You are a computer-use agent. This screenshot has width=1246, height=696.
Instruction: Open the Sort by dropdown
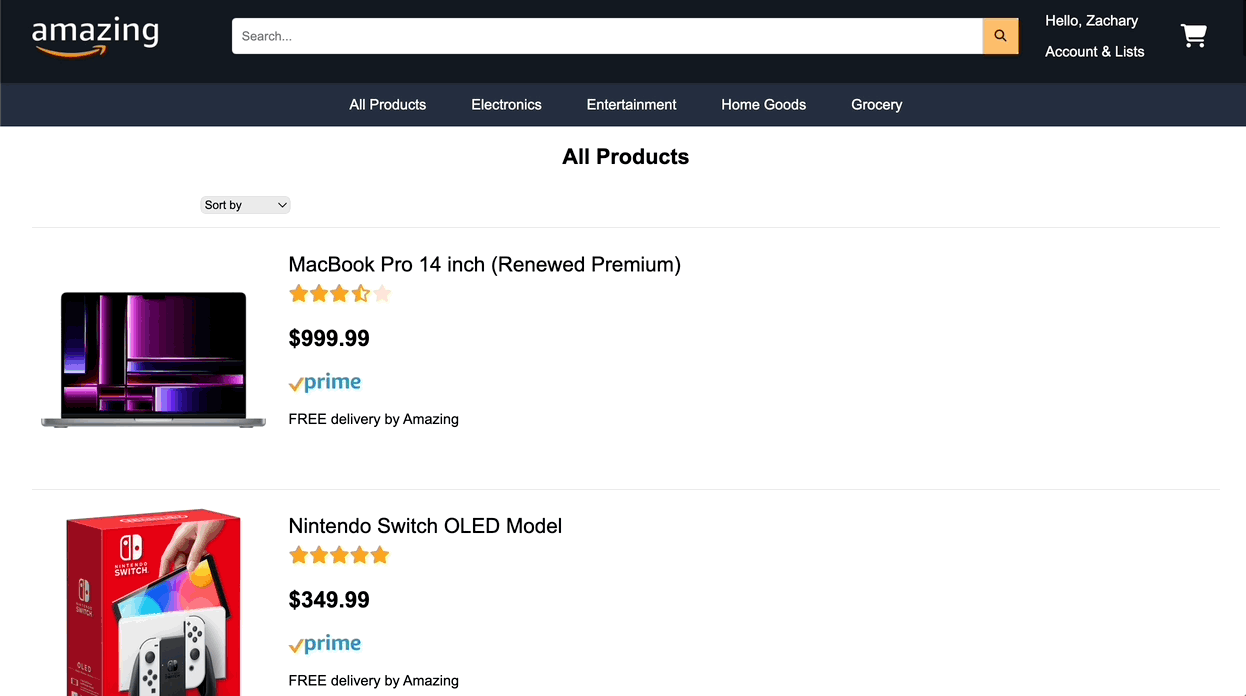(245, 205)
